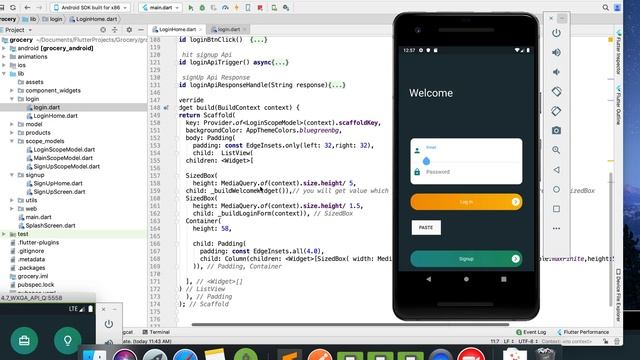Click emulator sidebar Back triangle

click(556, 170)
